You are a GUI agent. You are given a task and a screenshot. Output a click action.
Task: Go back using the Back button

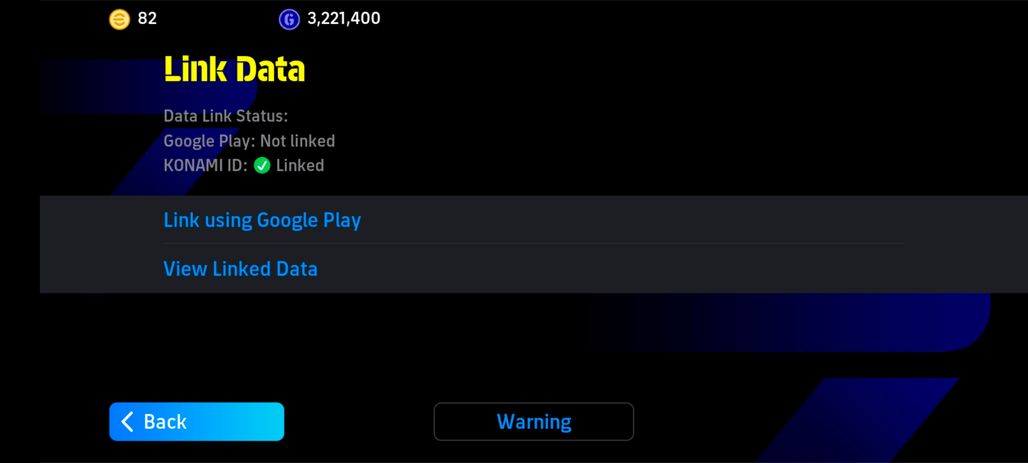[x=197, y=422]
